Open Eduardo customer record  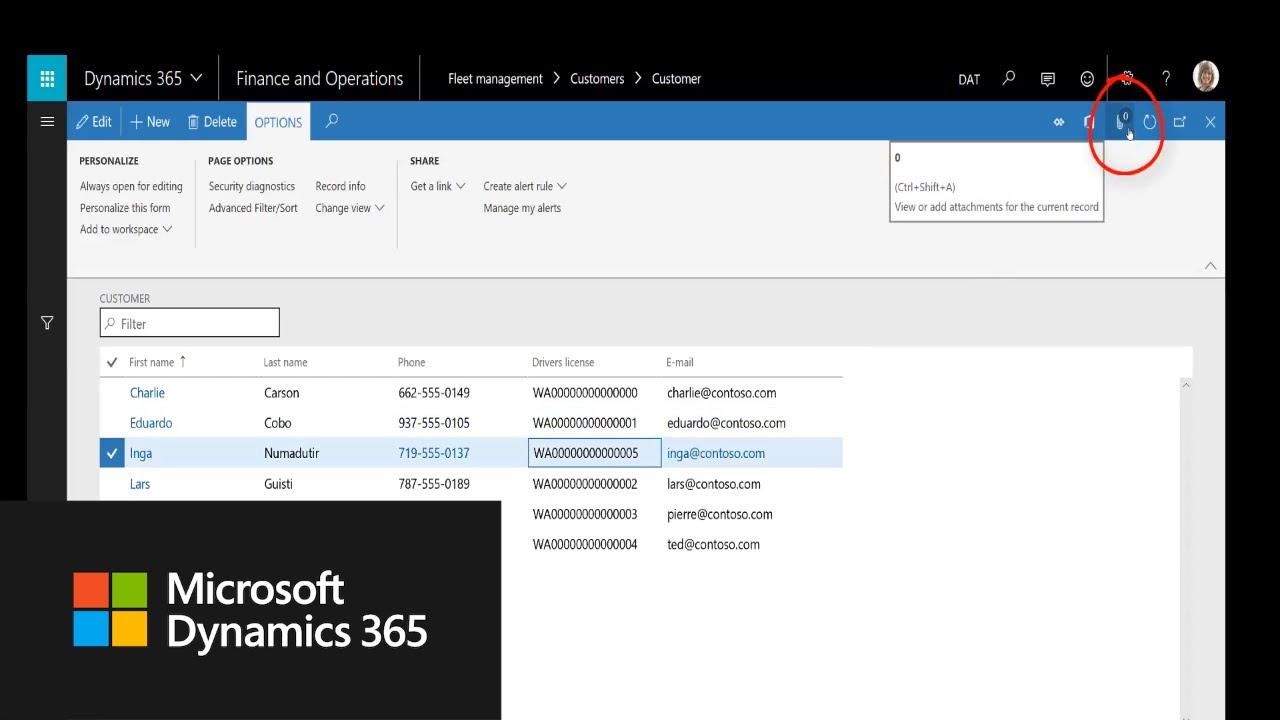pos(151,423)
